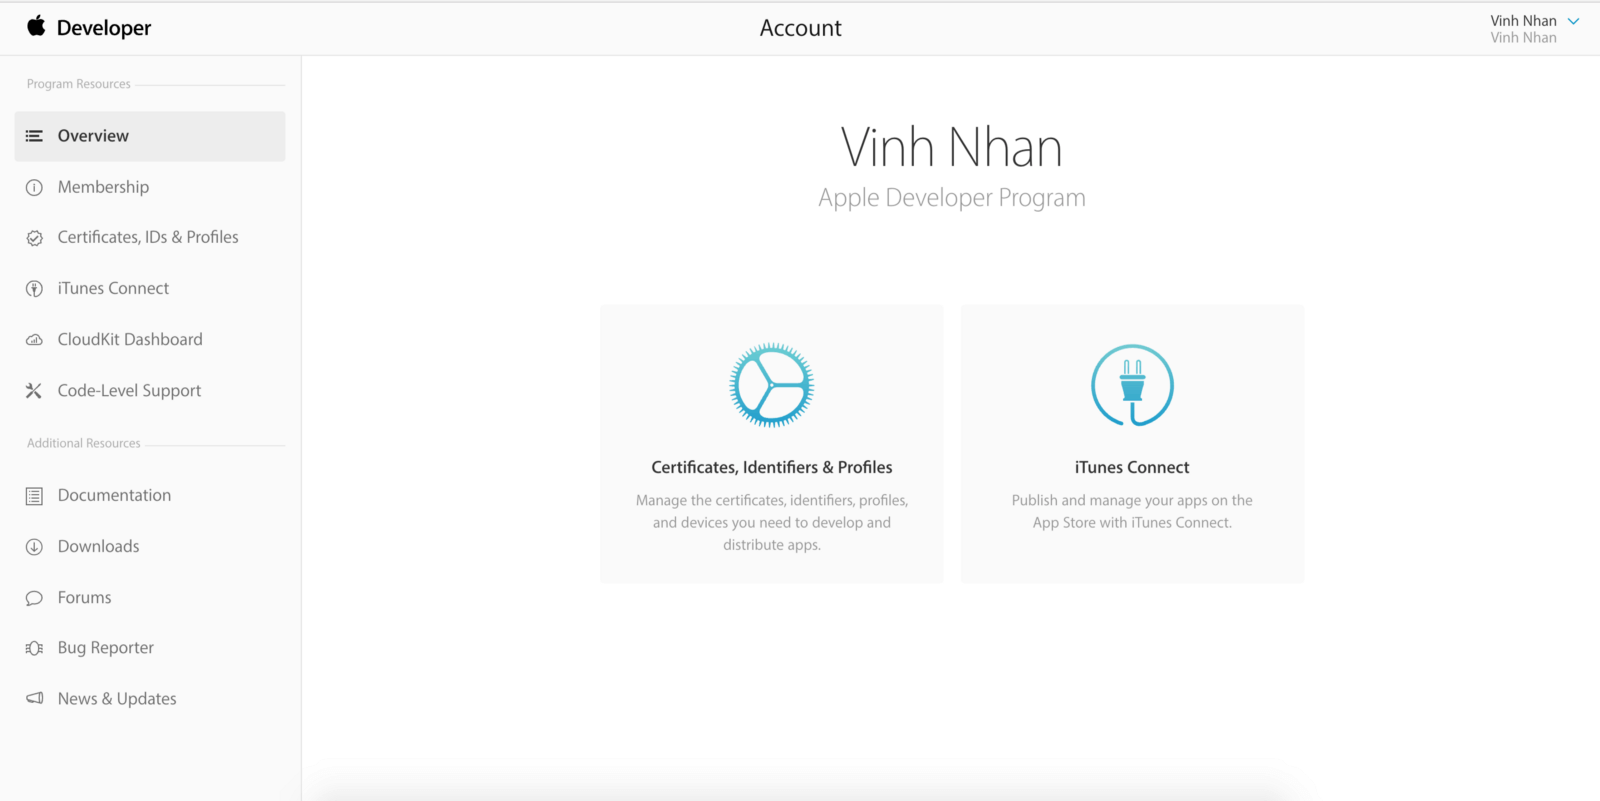Open iTunes Connect from the sidebar

tap(113, 288)
